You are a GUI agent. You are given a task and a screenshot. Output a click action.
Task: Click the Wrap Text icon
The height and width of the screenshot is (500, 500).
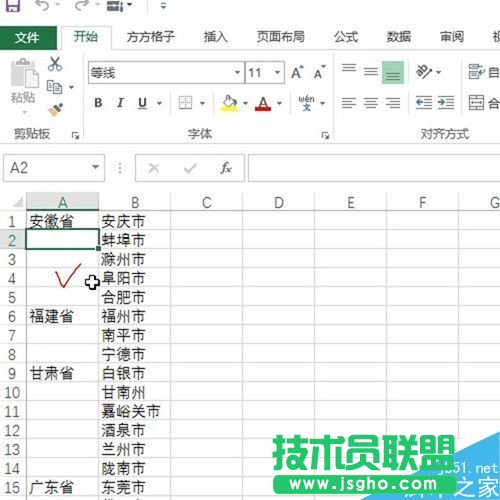(476, 72)
